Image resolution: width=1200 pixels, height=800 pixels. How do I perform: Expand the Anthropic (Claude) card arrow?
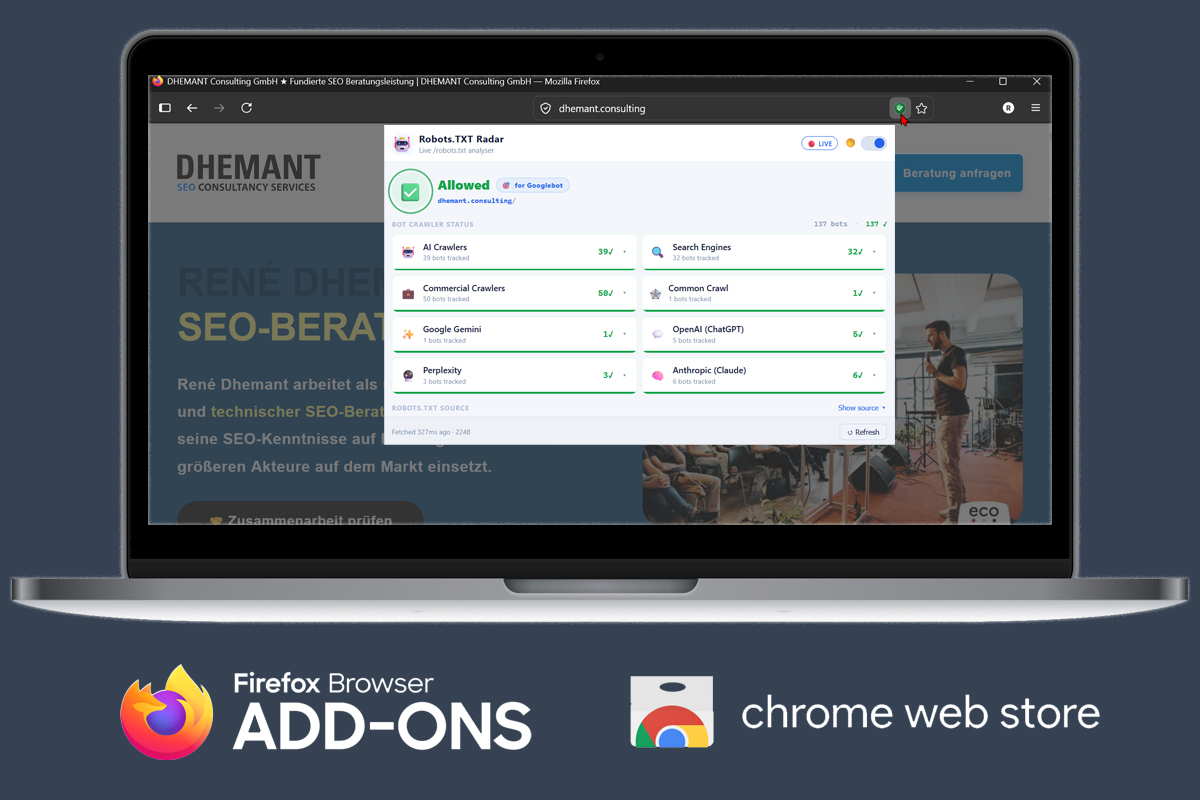point(874,375)
